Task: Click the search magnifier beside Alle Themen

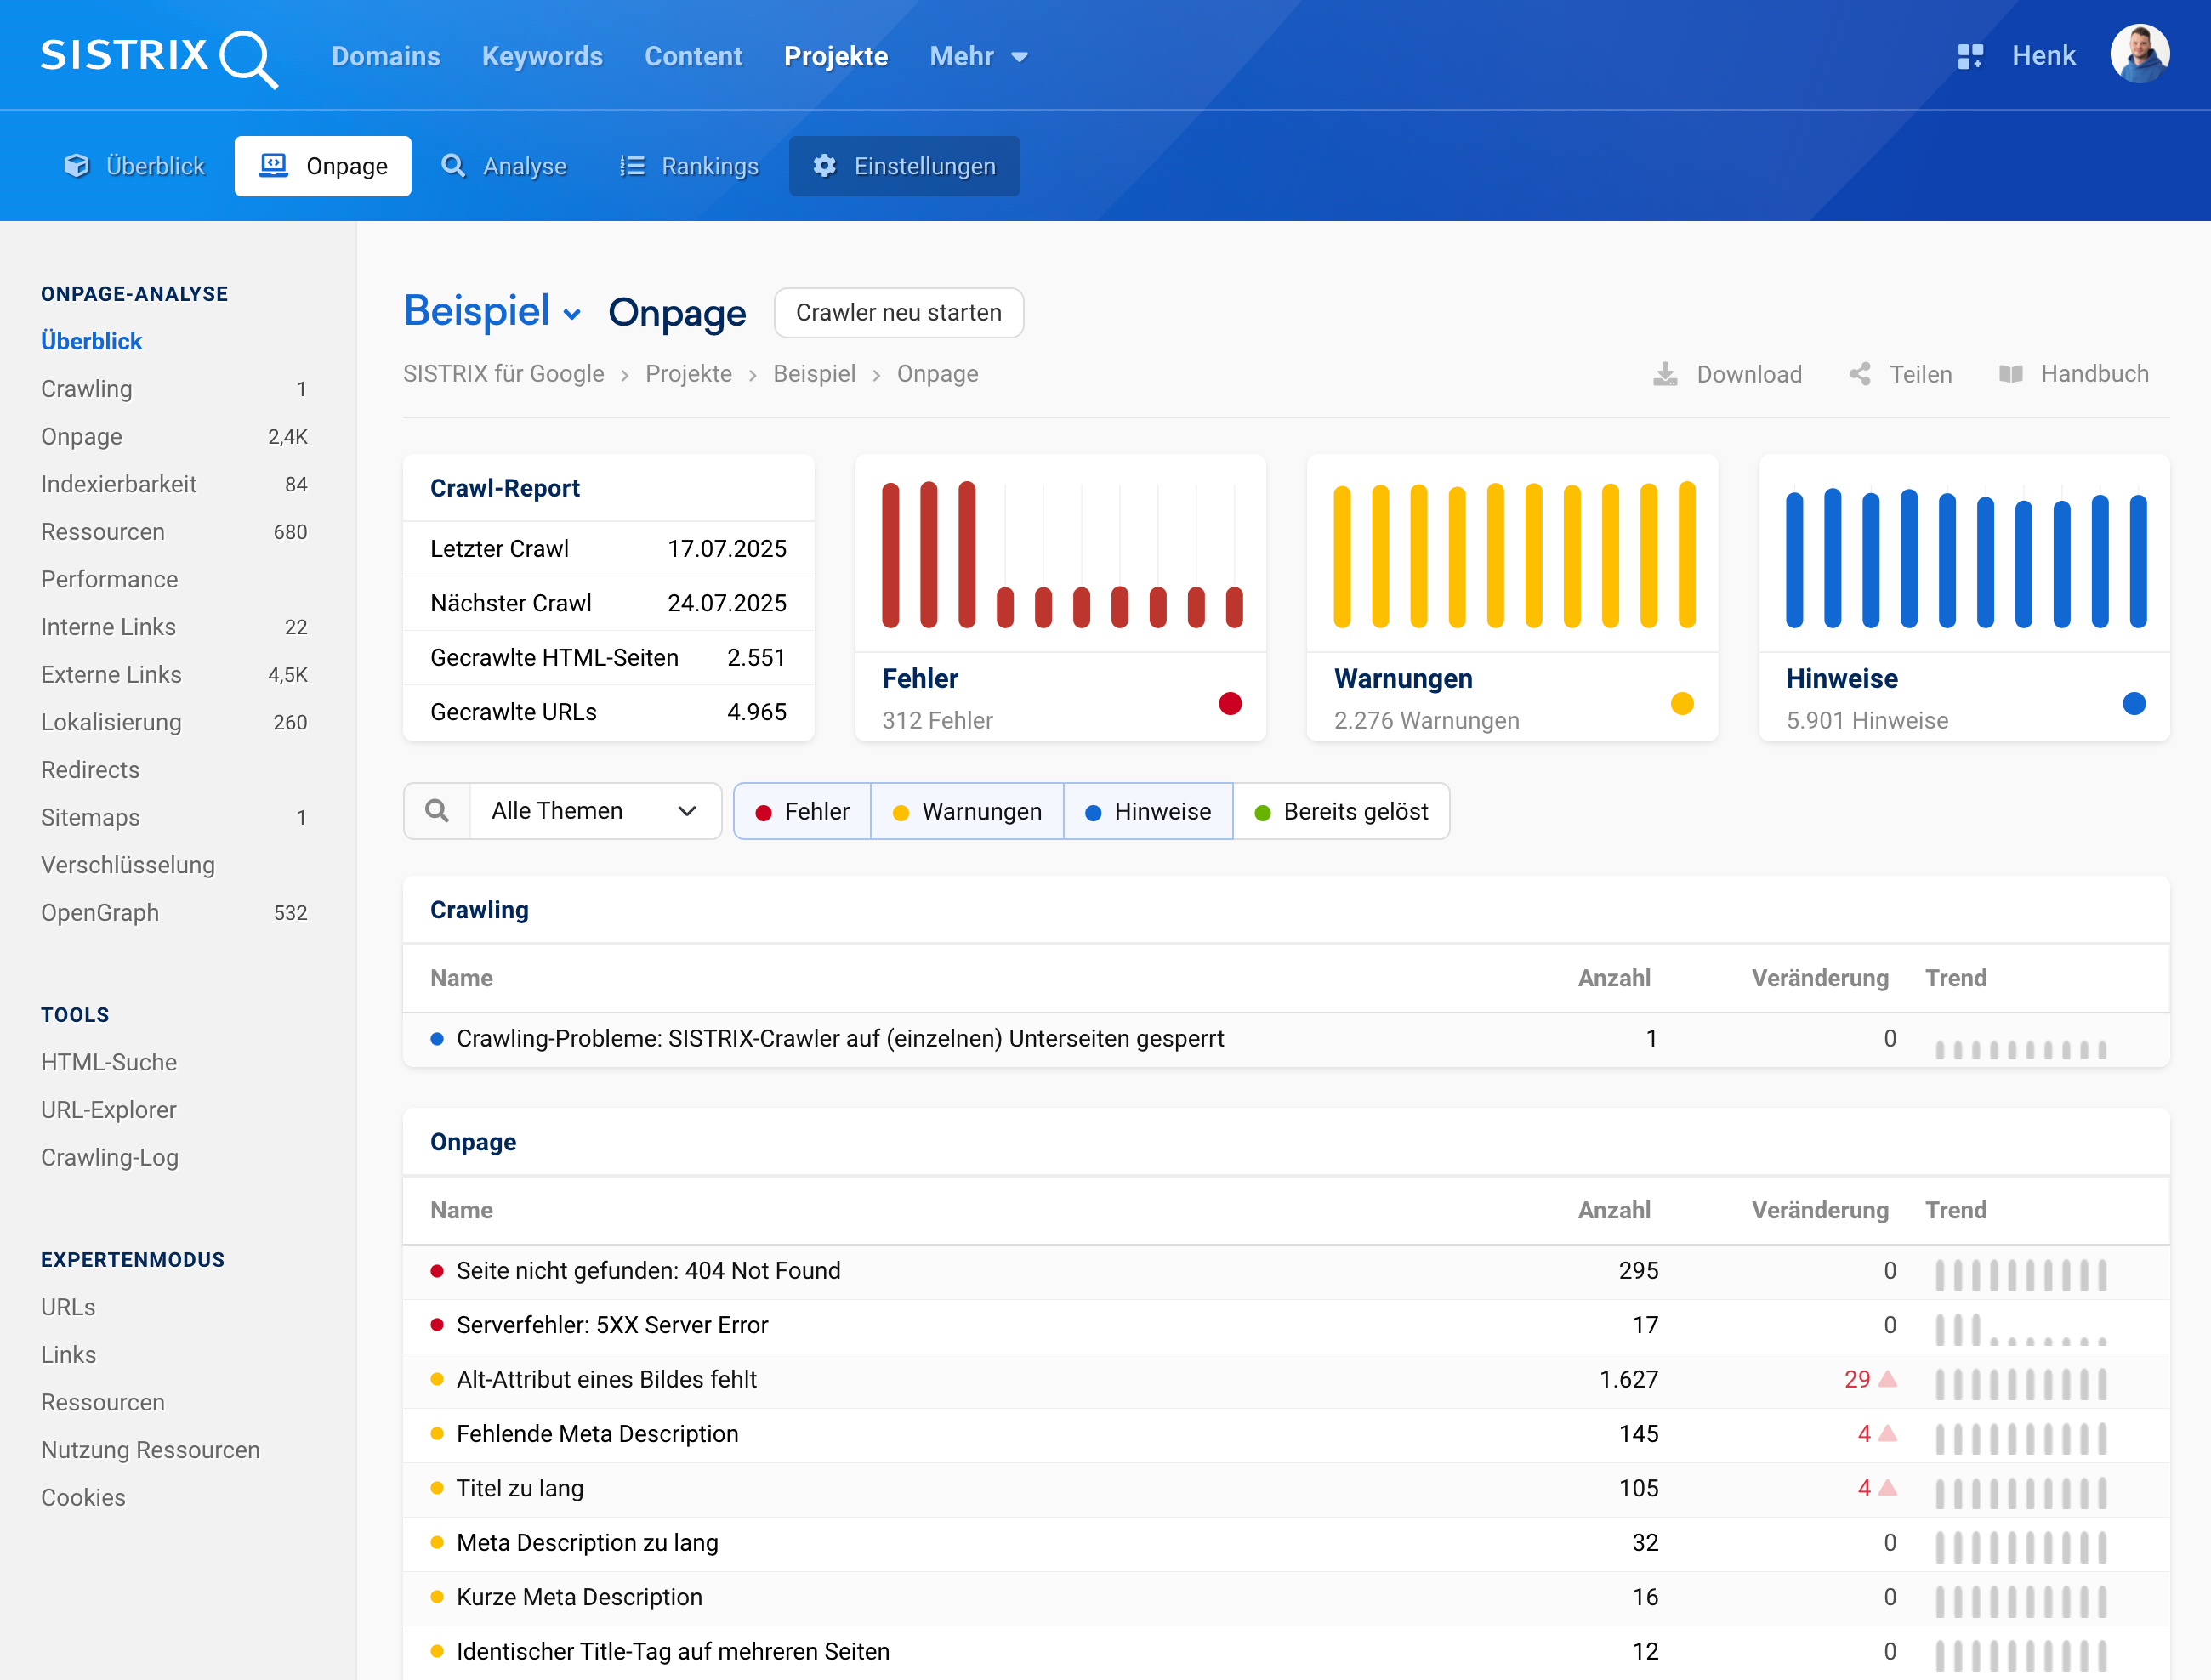Action: pyautogui.click(x=437, y=811)
